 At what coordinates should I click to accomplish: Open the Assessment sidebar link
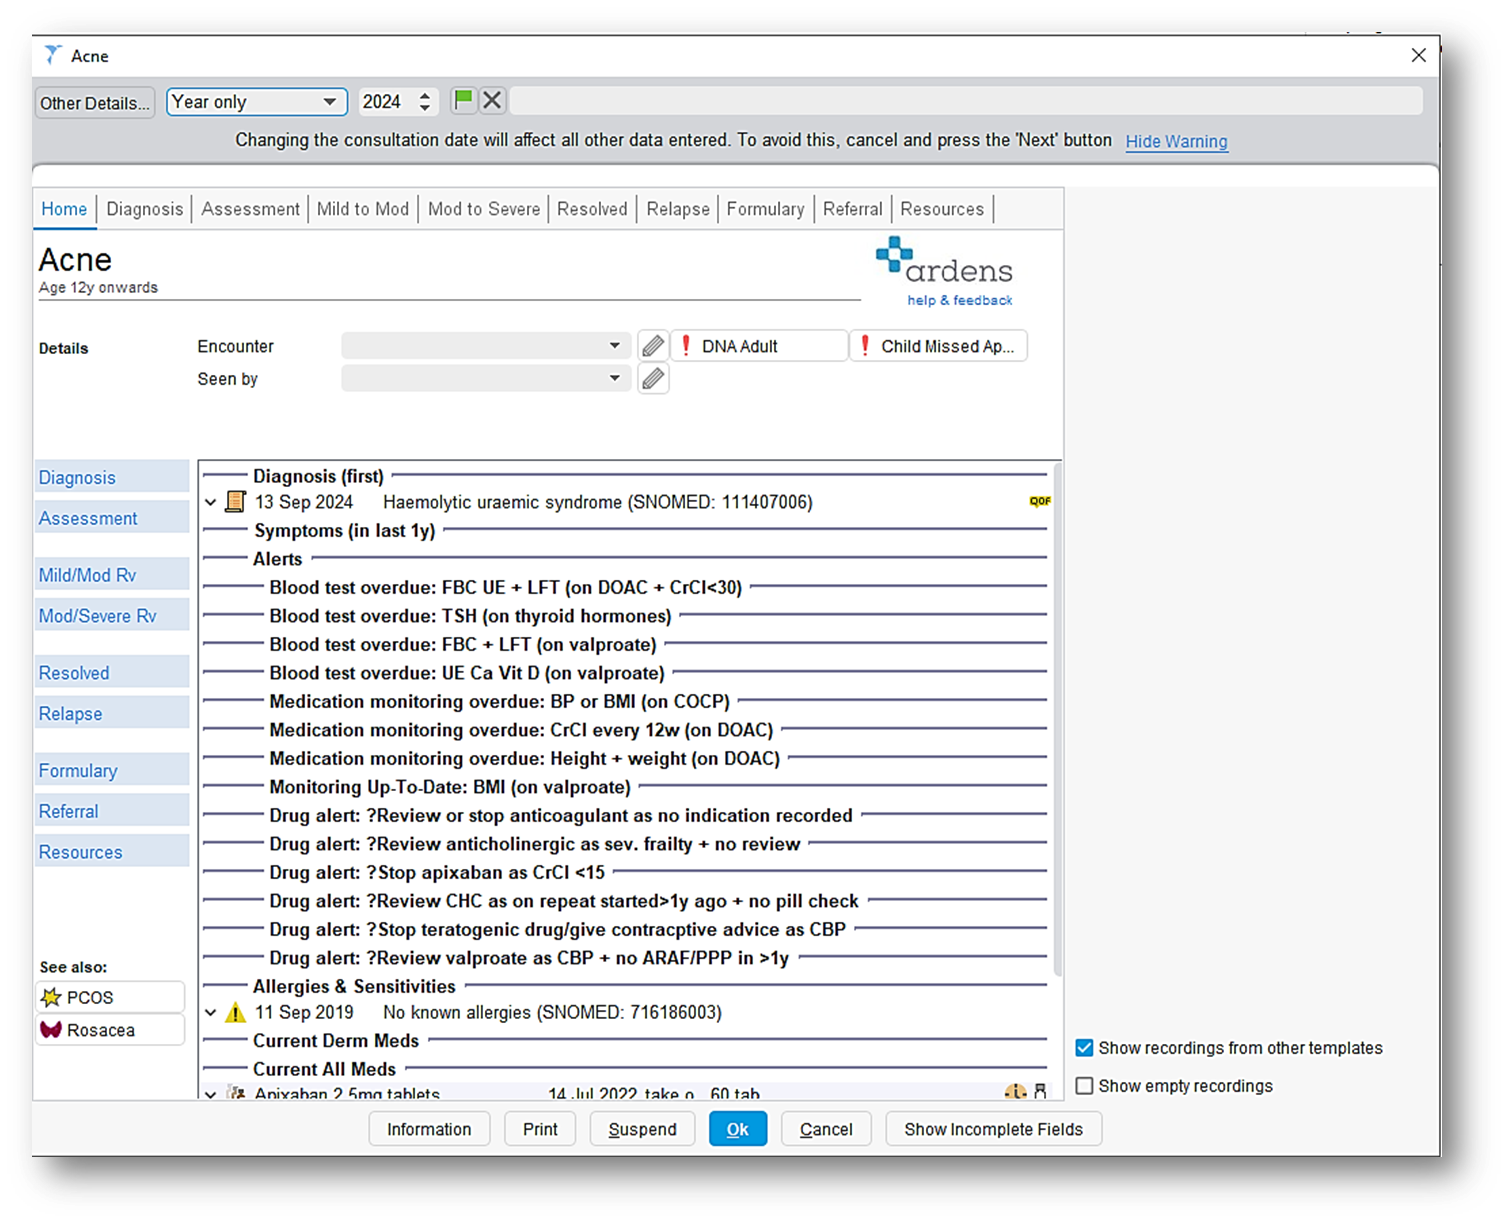coord(111,518)
